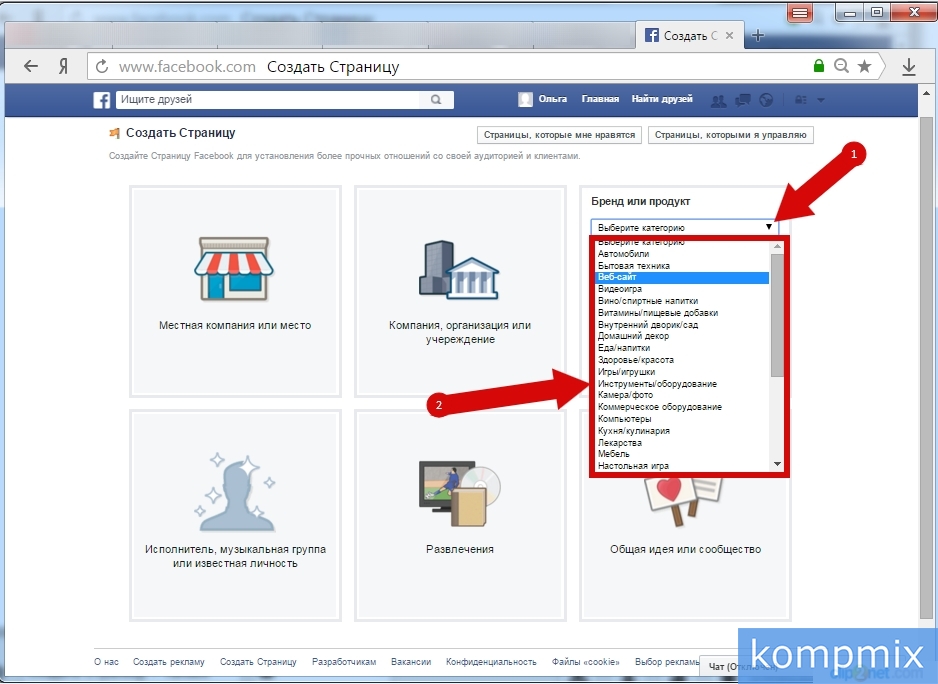Open 'Разработчикам' footer link

[344, 662]
